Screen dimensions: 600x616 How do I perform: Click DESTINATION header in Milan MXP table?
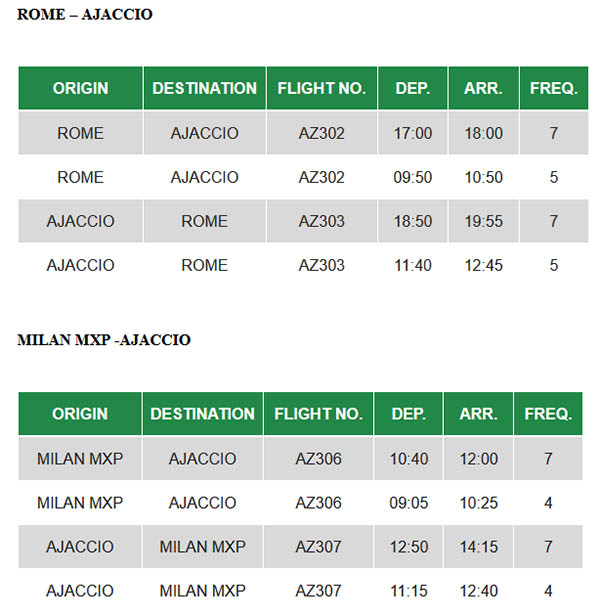(x=202, y=414)
